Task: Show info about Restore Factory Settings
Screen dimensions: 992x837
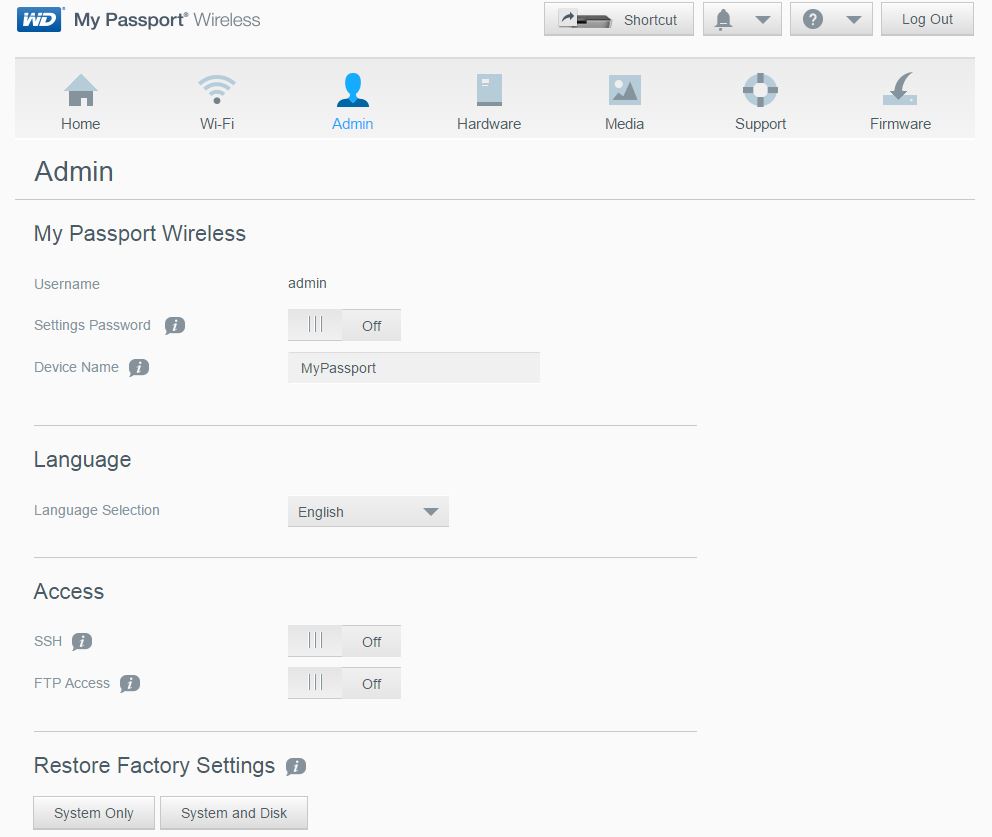Action: 295,766
